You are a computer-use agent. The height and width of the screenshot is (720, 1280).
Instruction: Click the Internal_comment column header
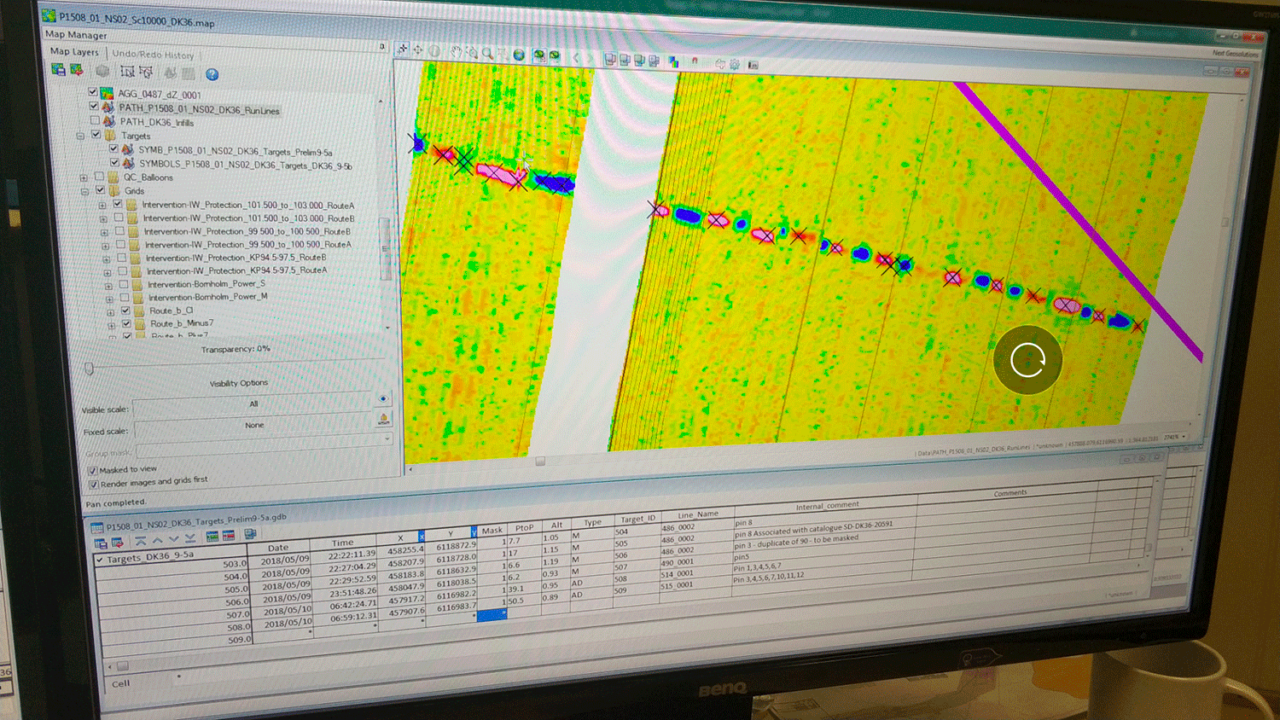pyautogui.click(x=827, y=504)
